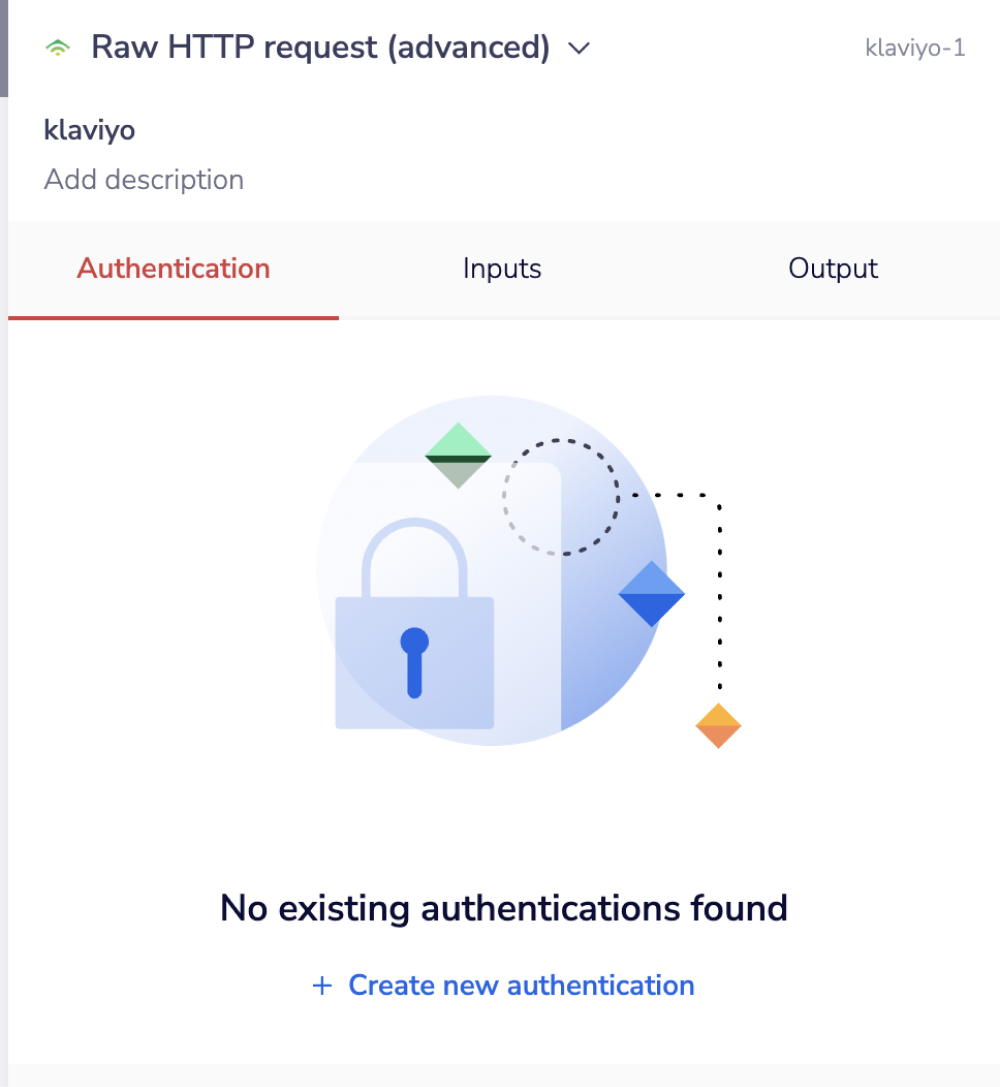
Task: Select the Authentication tab
Action: tap(173, 268)
